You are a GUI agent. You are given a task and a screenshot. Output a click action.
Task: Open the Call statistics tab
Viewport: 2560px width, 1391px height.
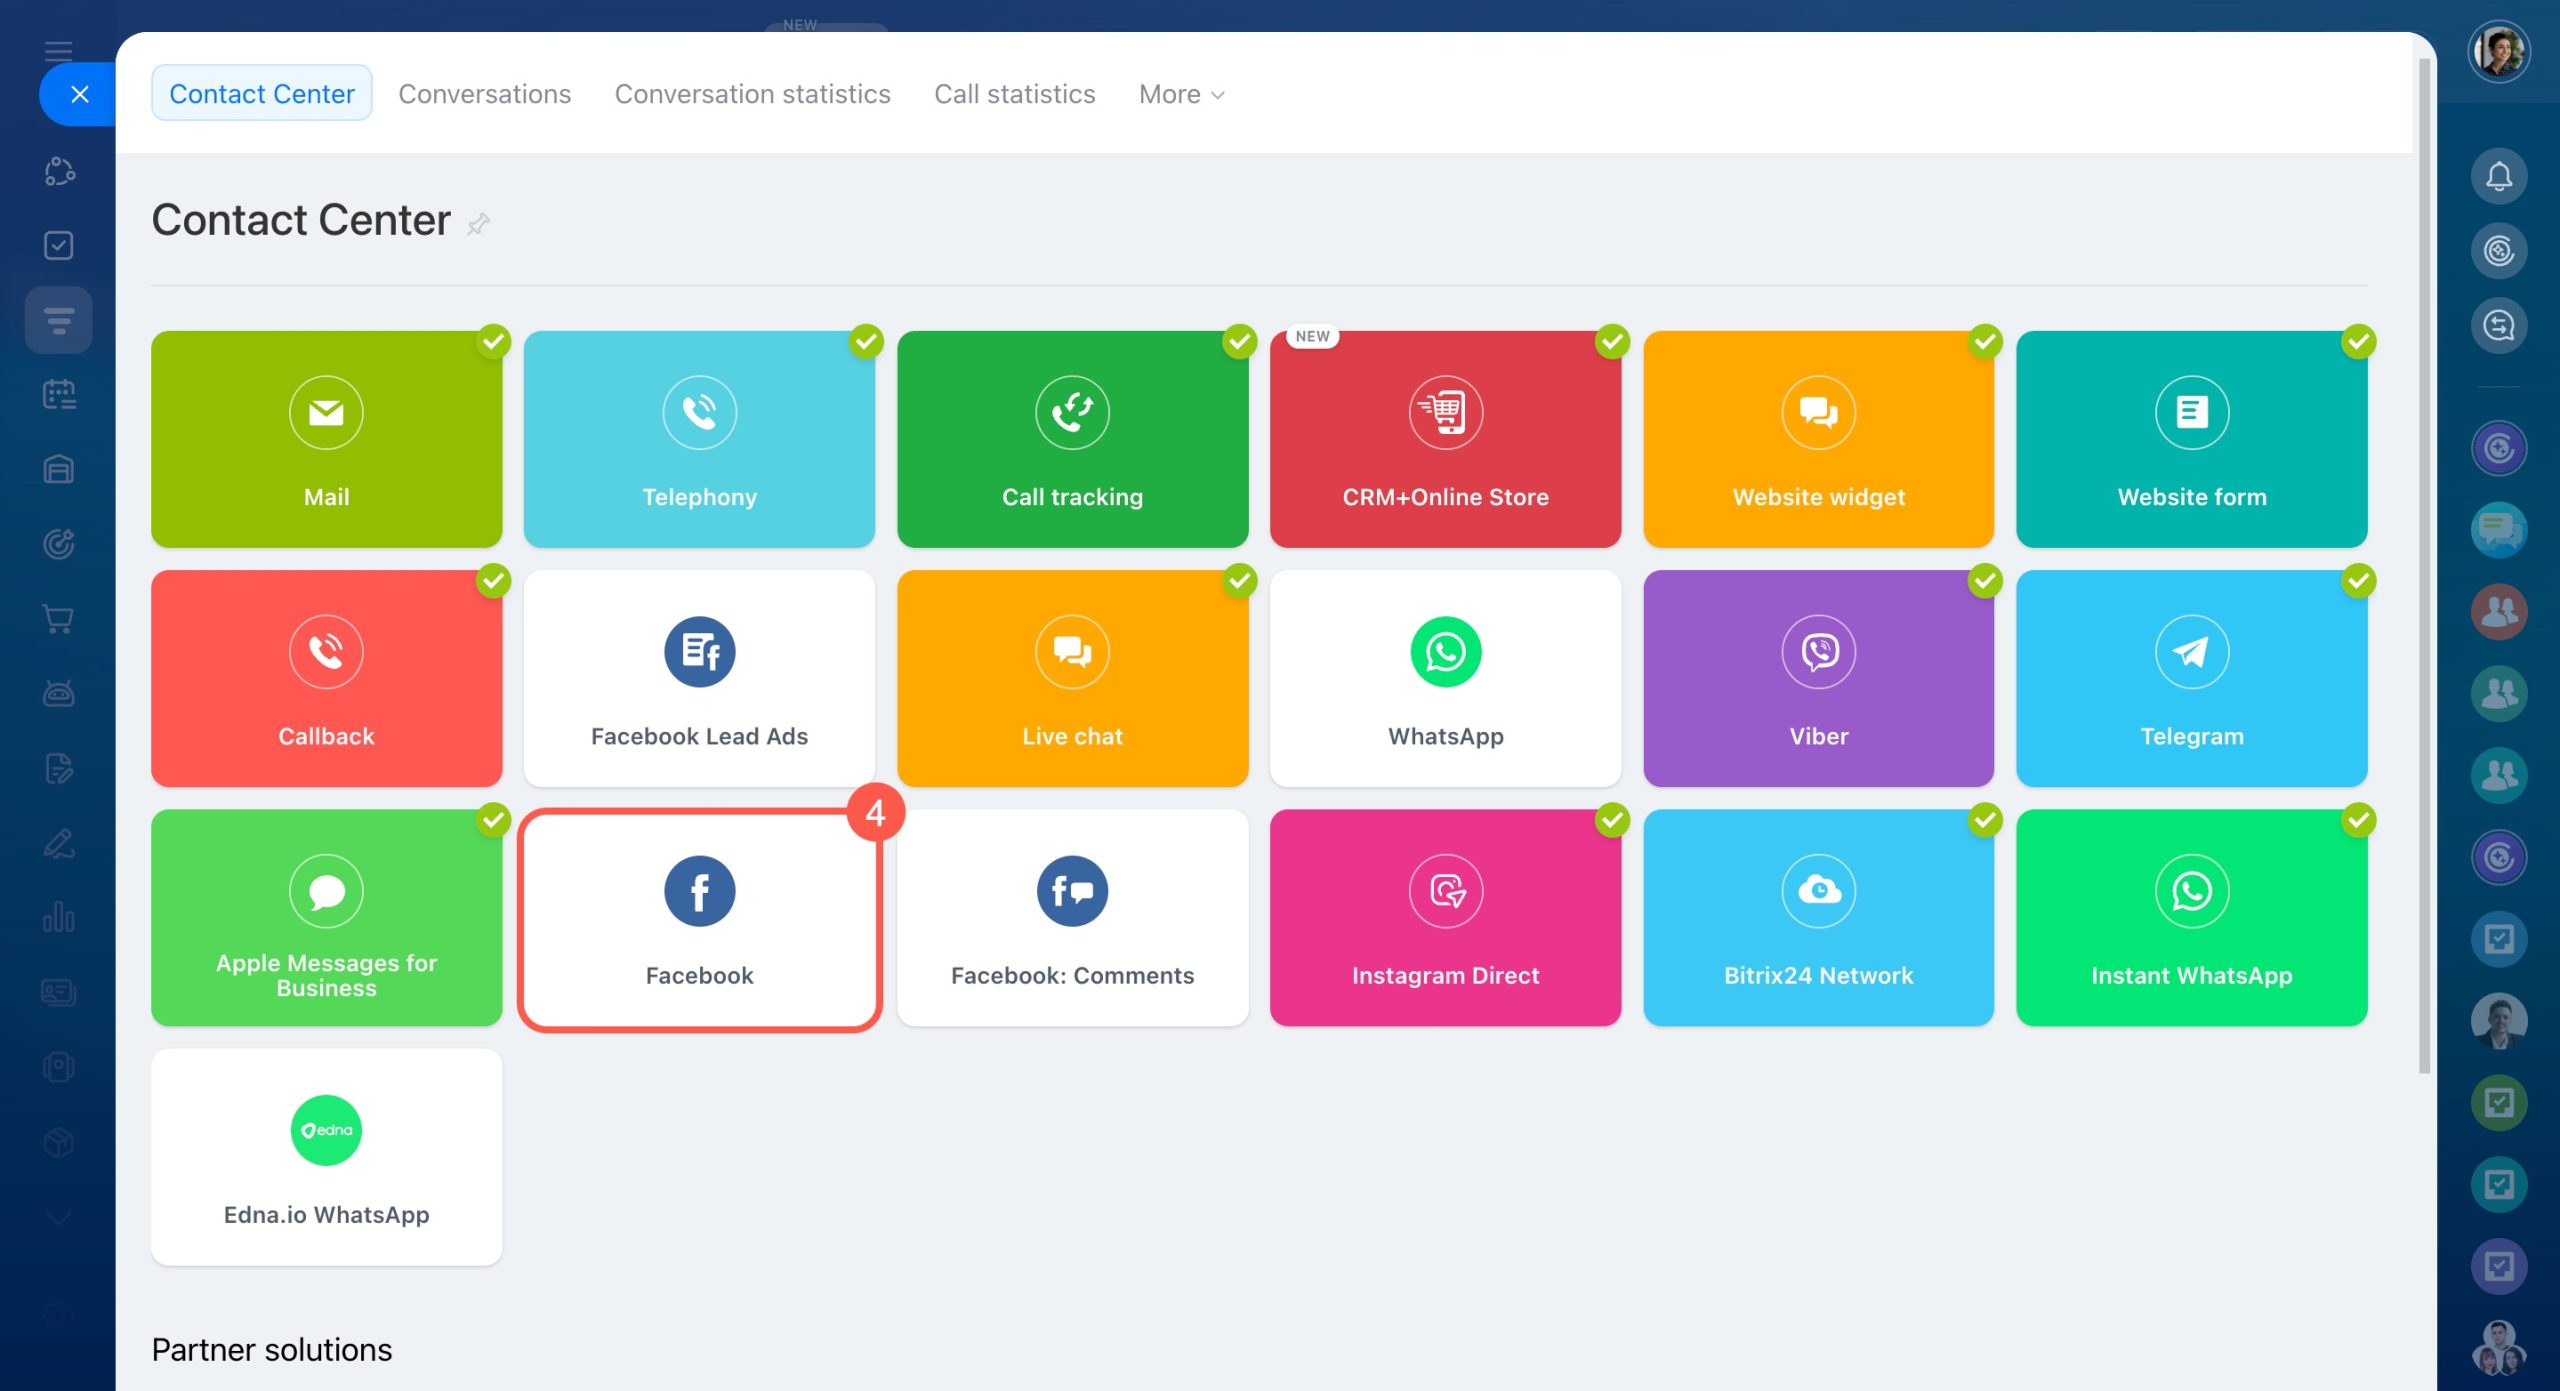[x=1014, y=94]
